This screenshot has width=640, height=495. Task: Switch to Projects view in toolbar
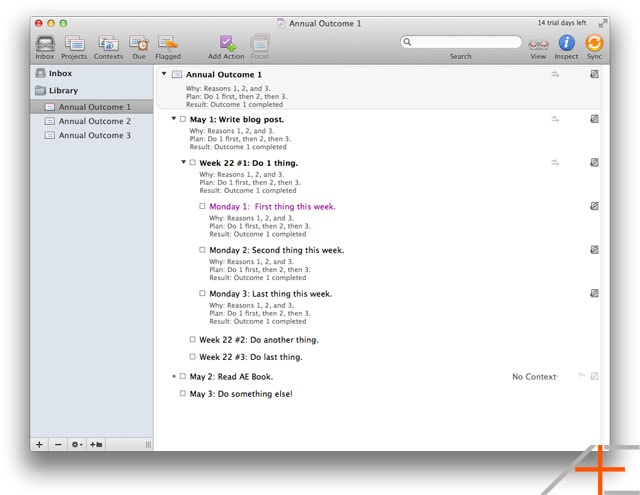pos(74,43)
